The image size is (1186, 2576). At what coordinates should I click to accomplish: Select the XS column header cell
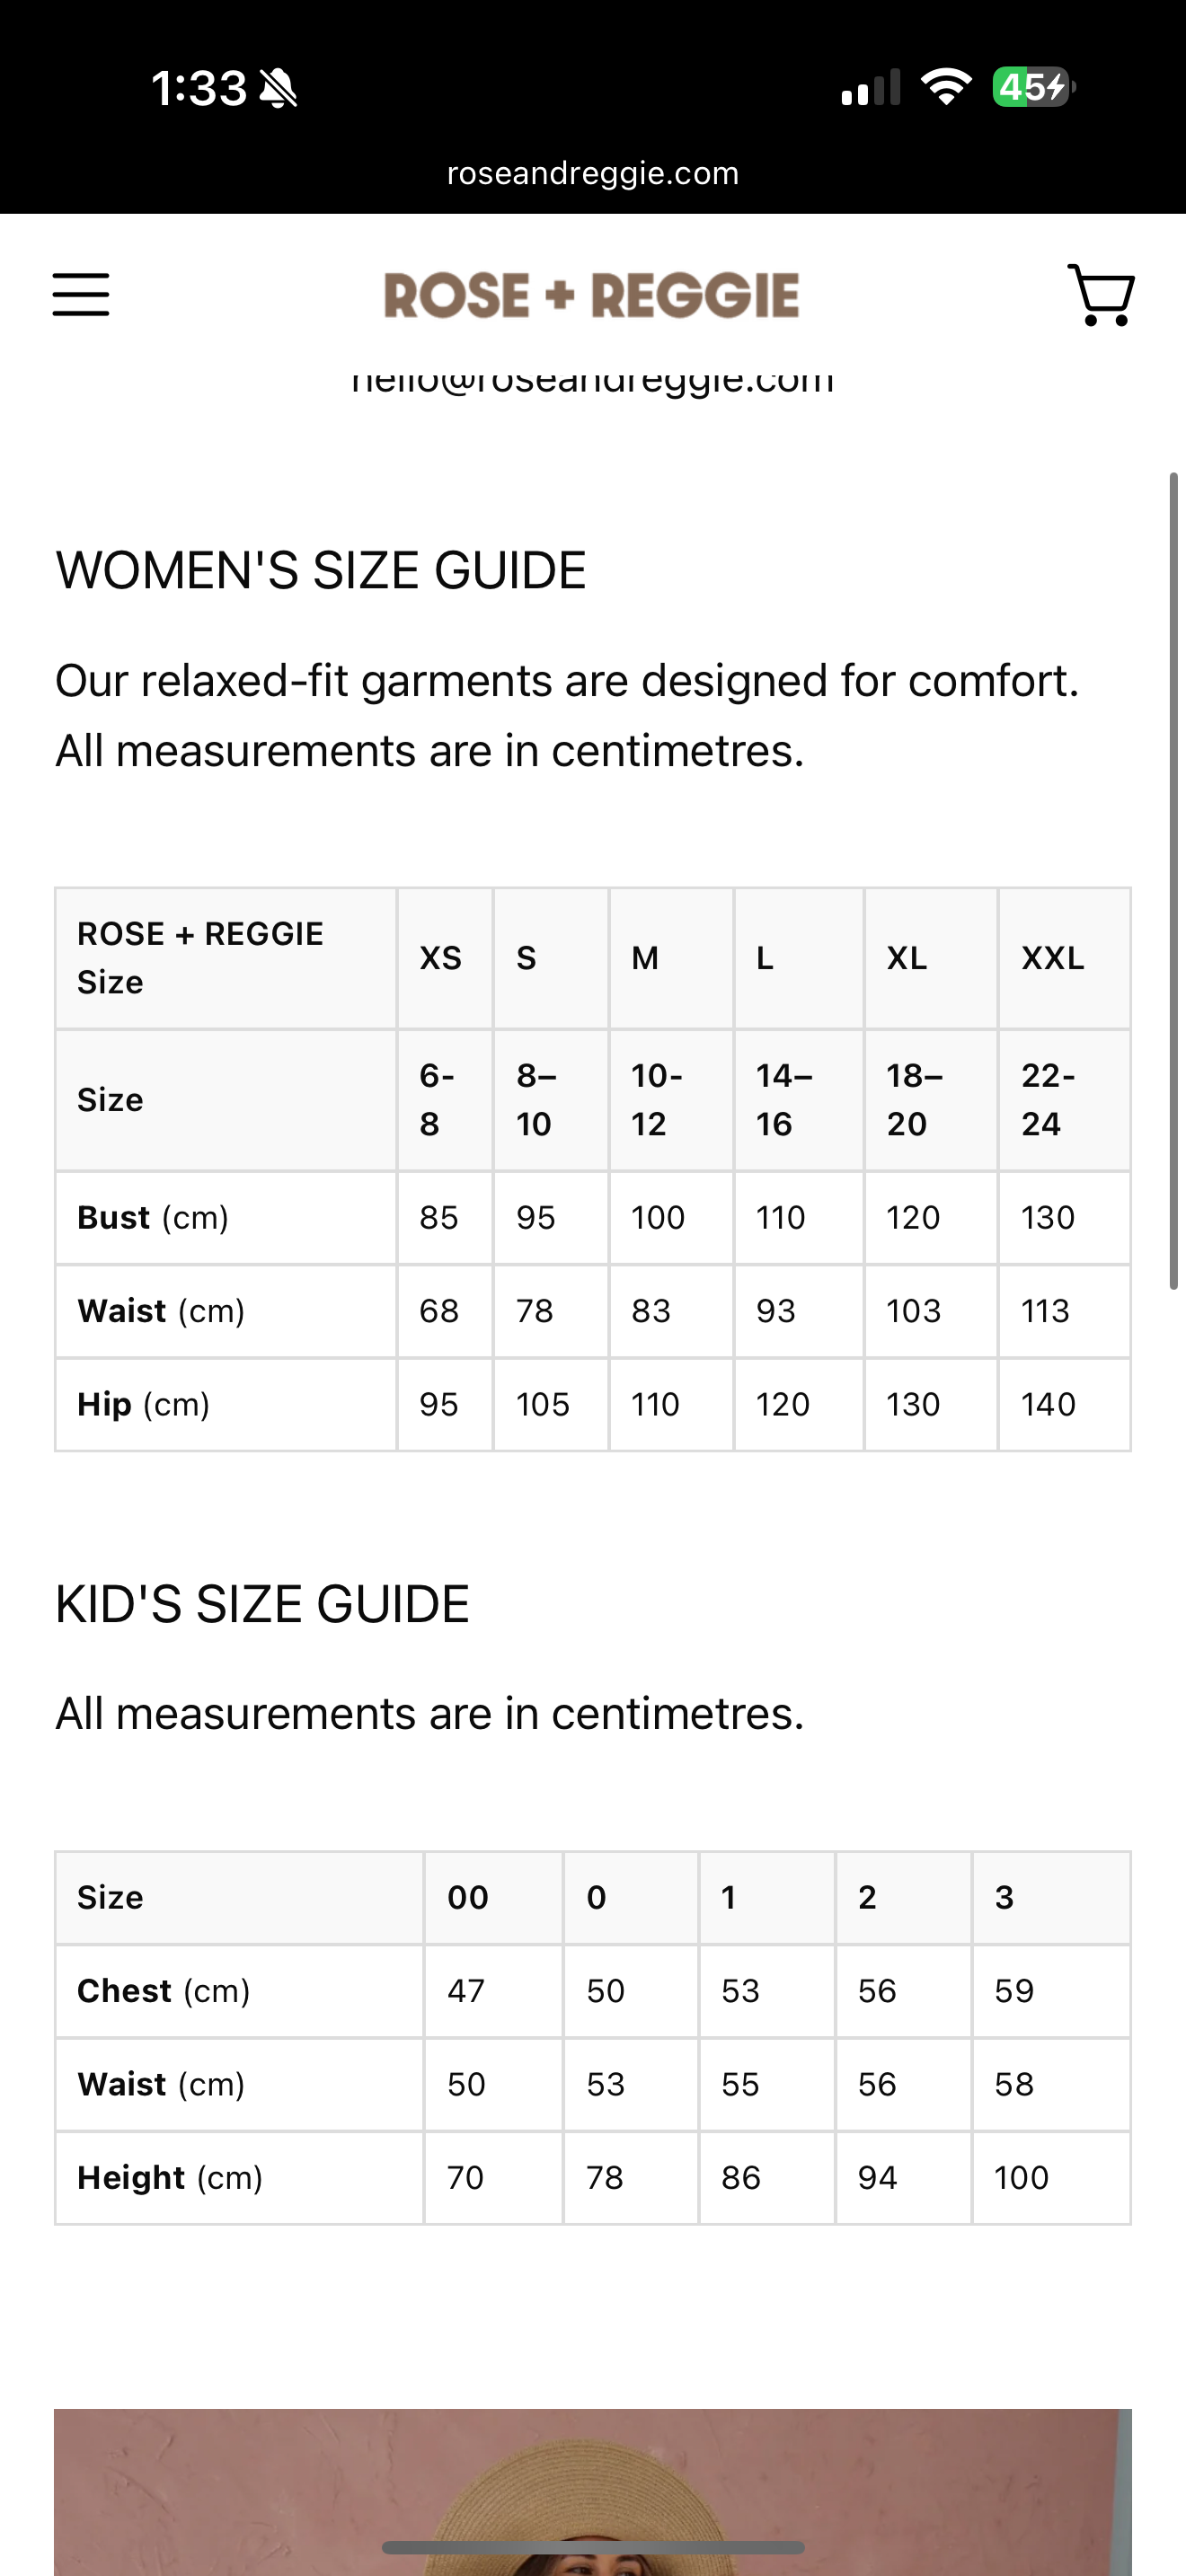[443, 958]
